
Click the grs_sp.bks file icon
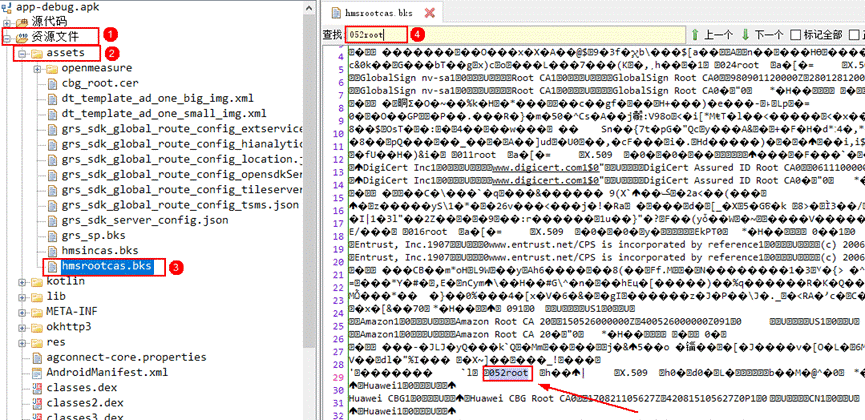coord(52,236)
